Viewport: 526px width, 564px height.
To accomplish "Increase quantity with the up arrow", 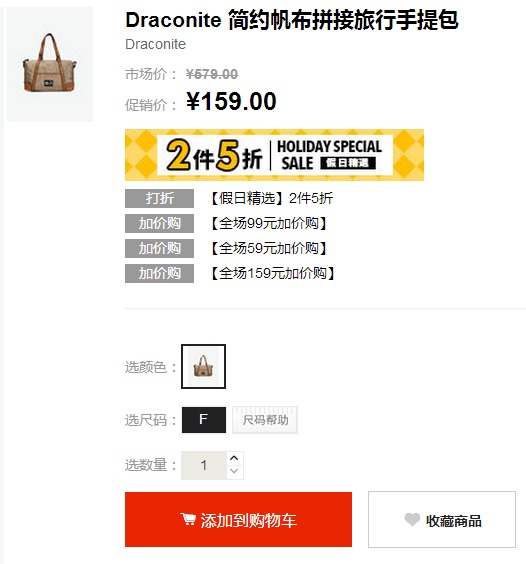I will 235,458.
